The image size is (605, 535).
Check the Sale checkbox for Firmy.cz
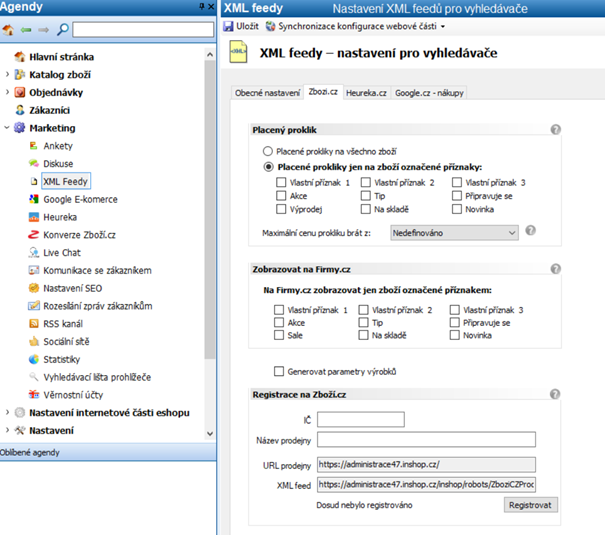point(280,336)
